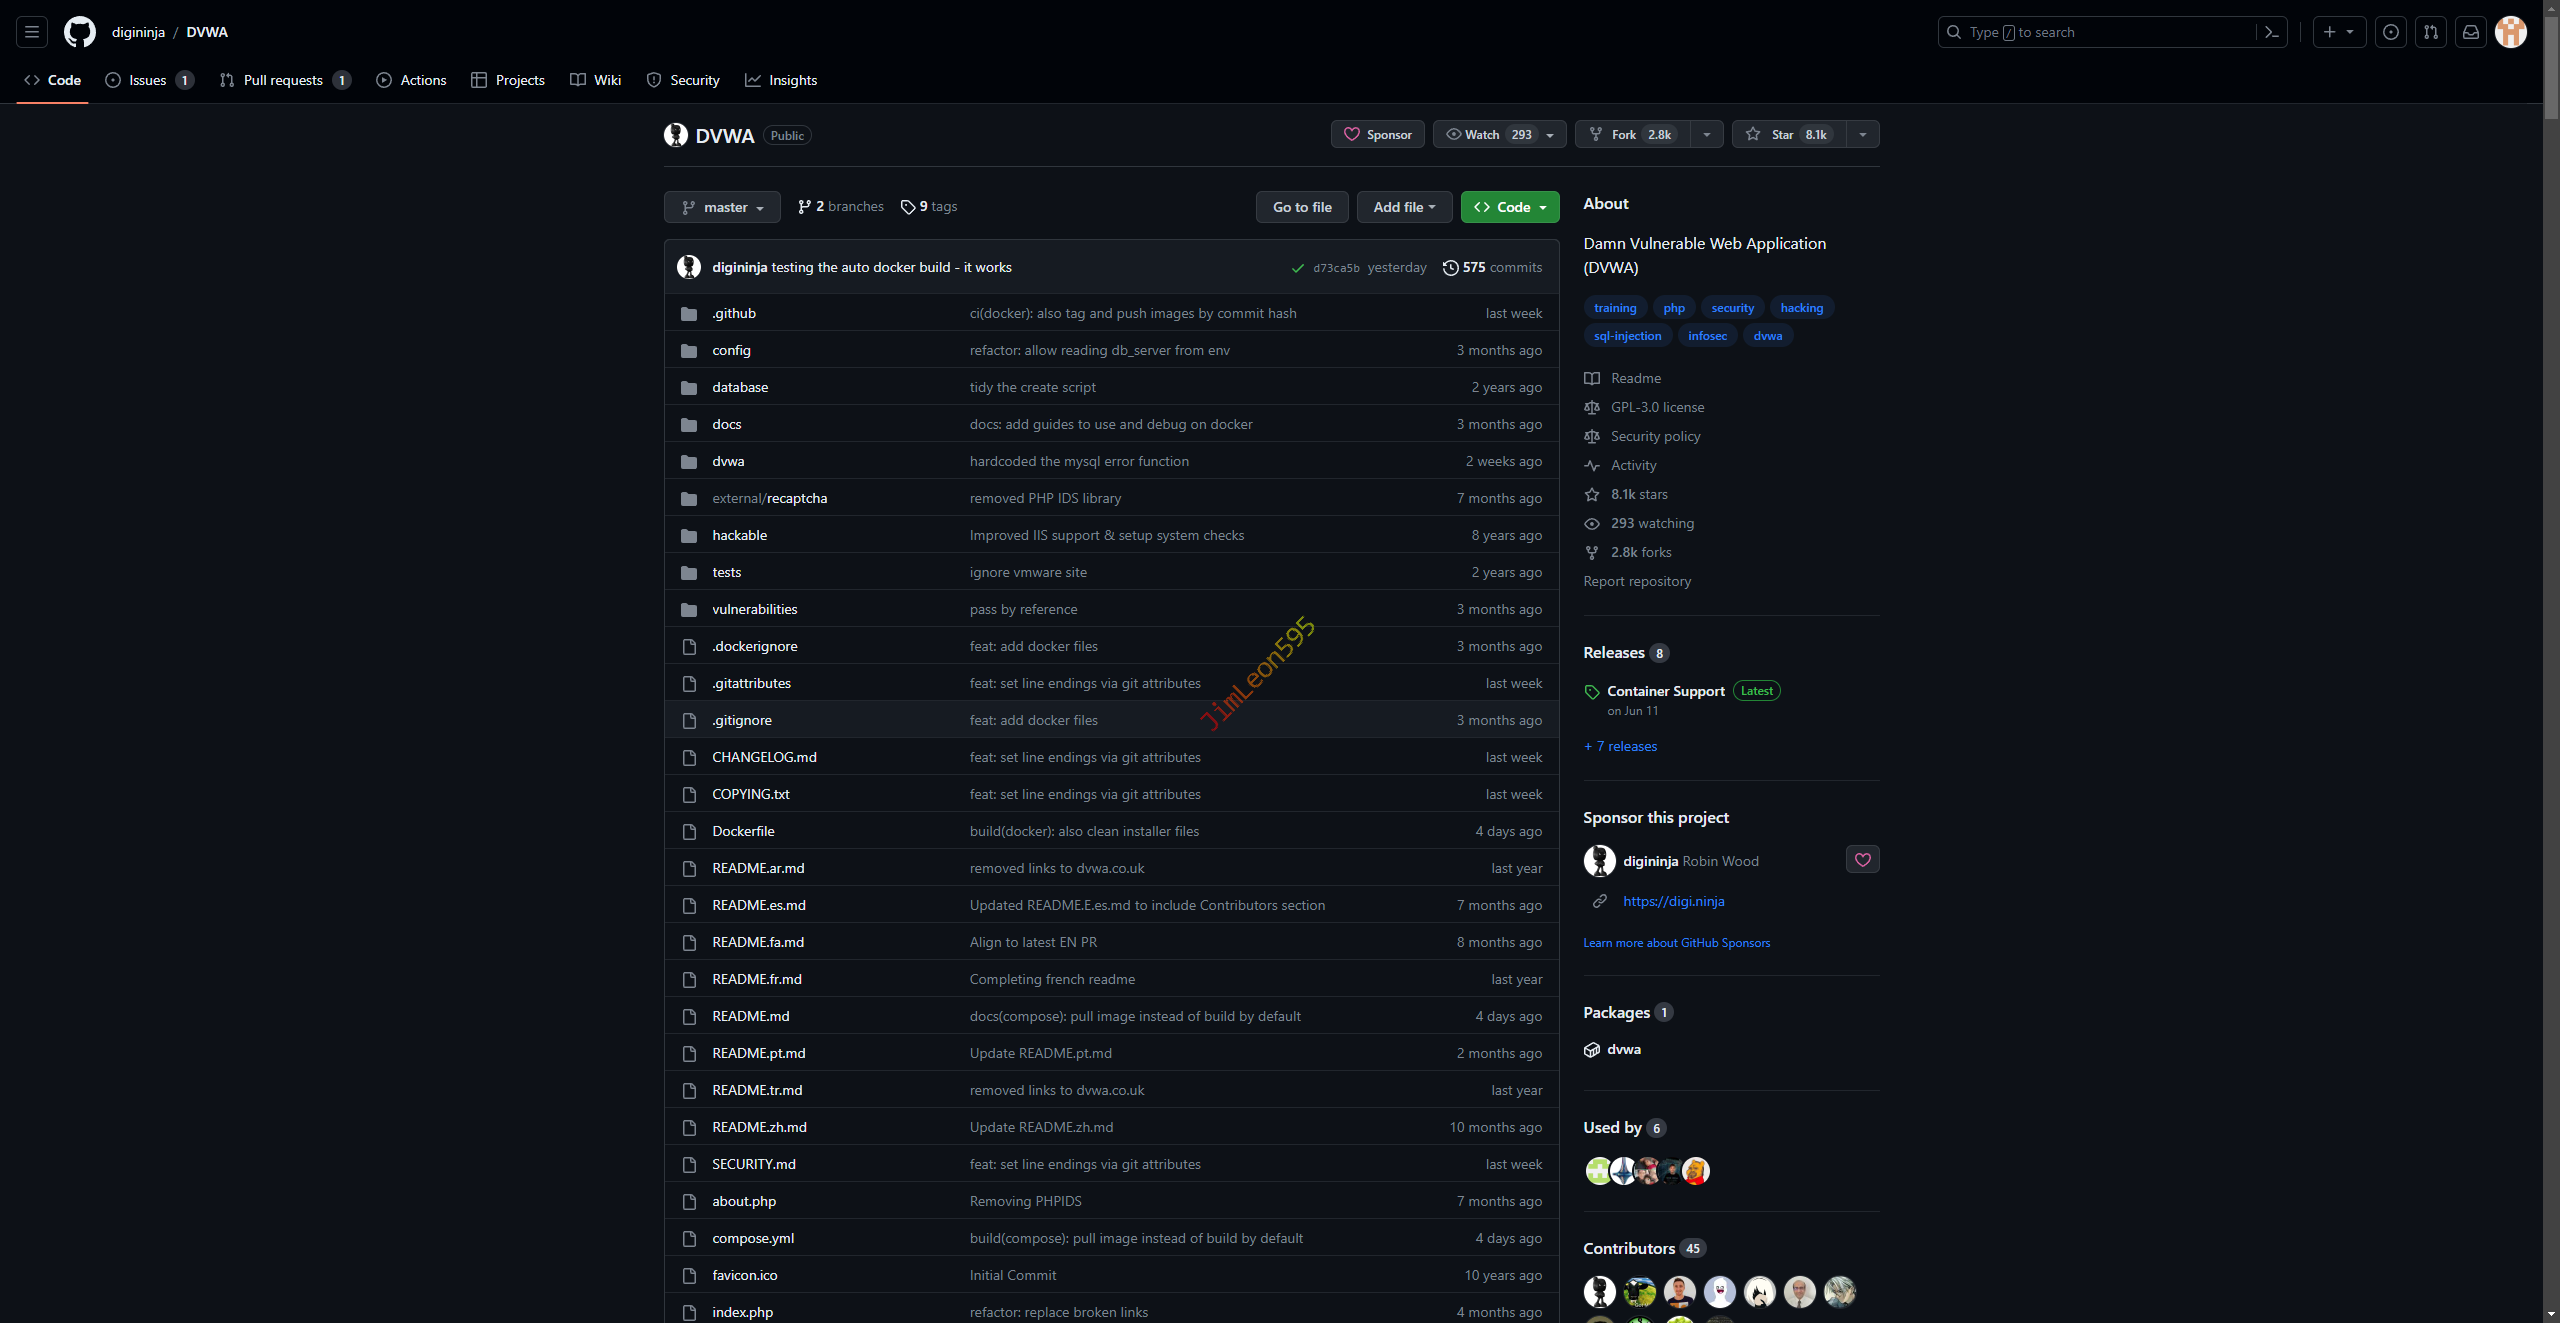Open the global pull requests icon

[2431, 32]
